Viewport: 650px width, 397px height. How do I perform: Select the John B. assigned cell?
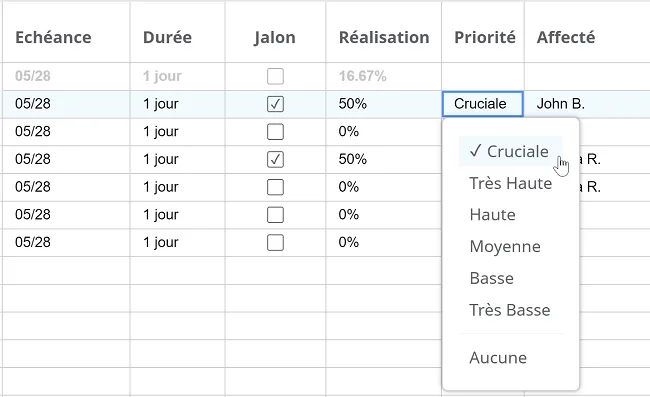587,104
